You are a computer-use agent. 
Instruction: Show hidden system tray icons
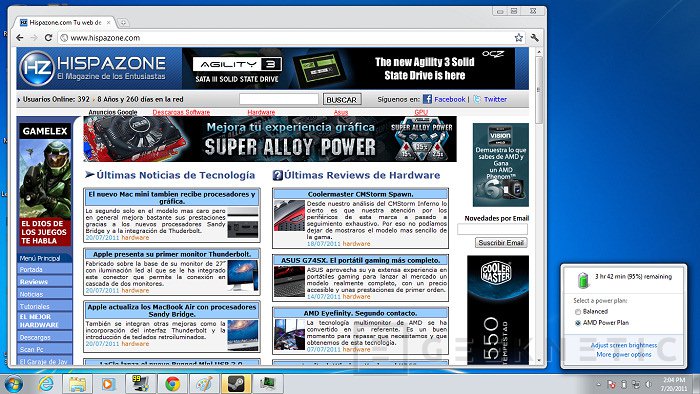pyautogui.click(x=599, y=384)
